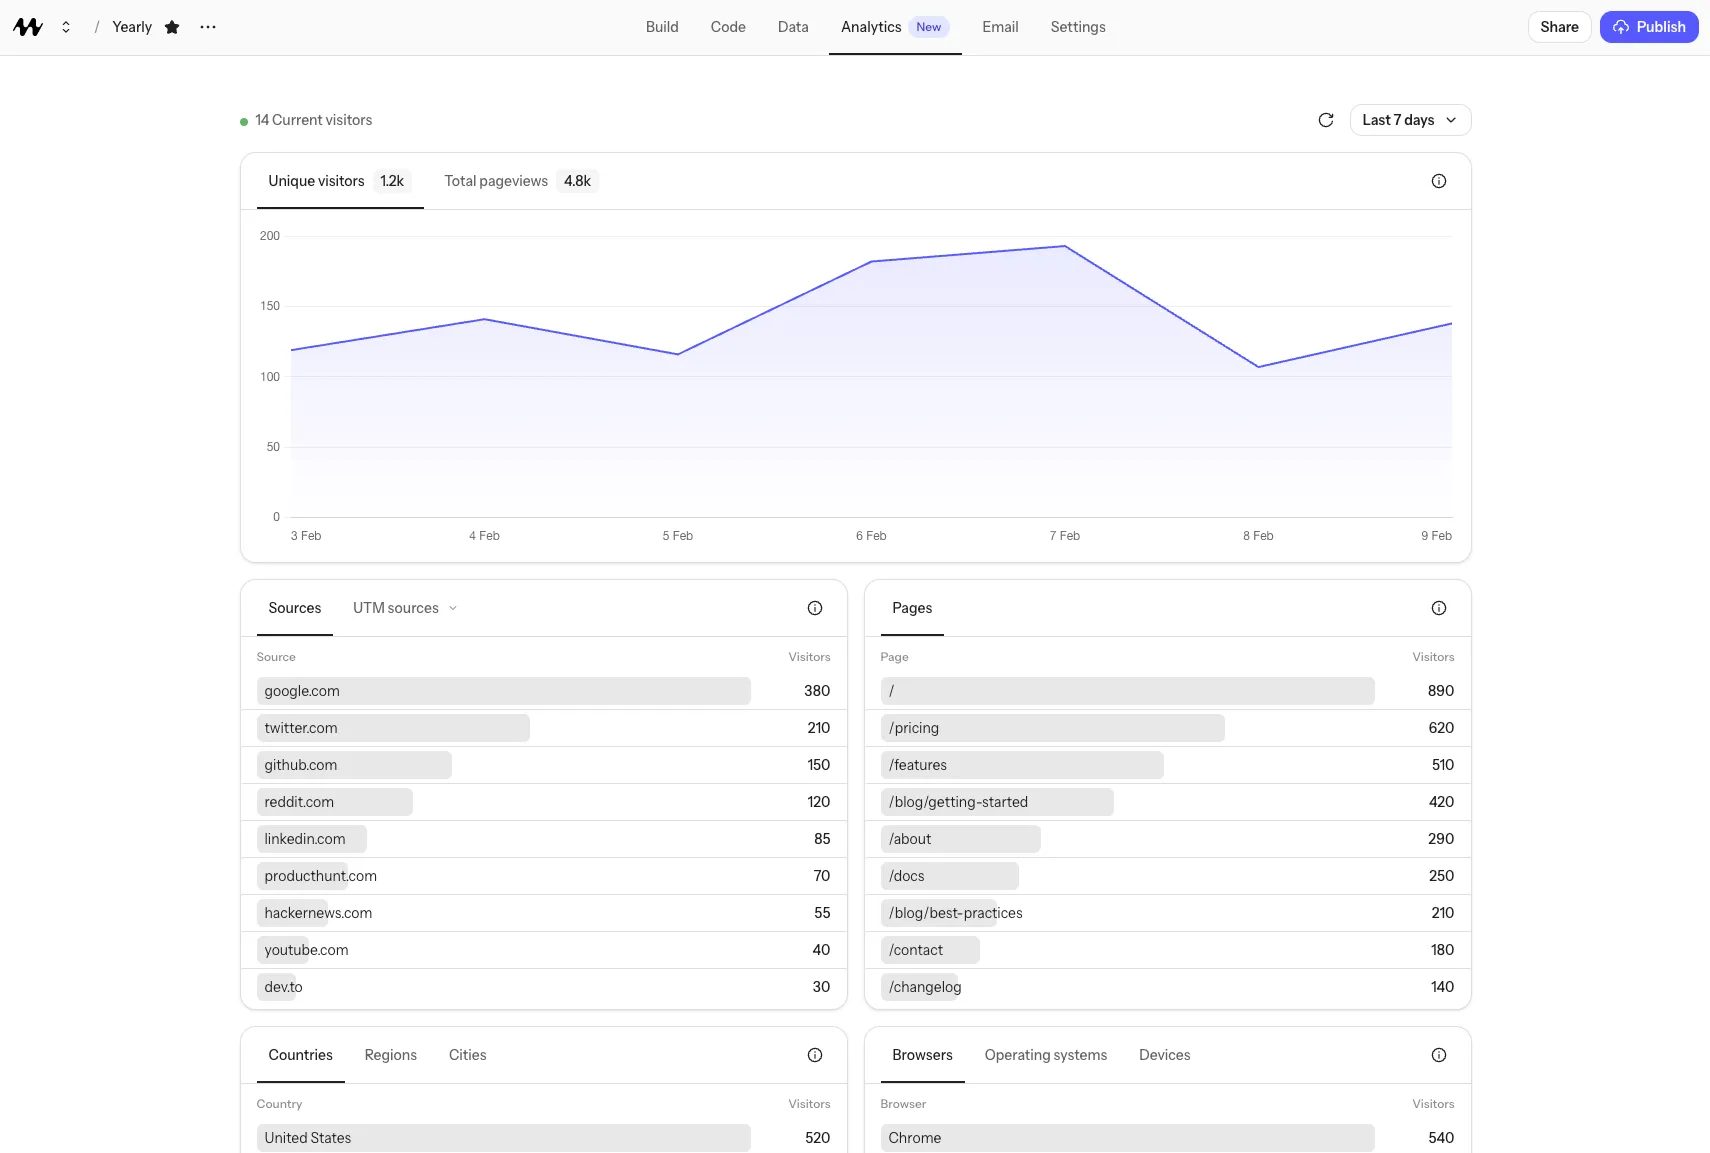Image resolution: width=1710 pixels, height=1153 pixels.
Task: Switch to the Regions tab
Action: click(x=390, y=1055)
